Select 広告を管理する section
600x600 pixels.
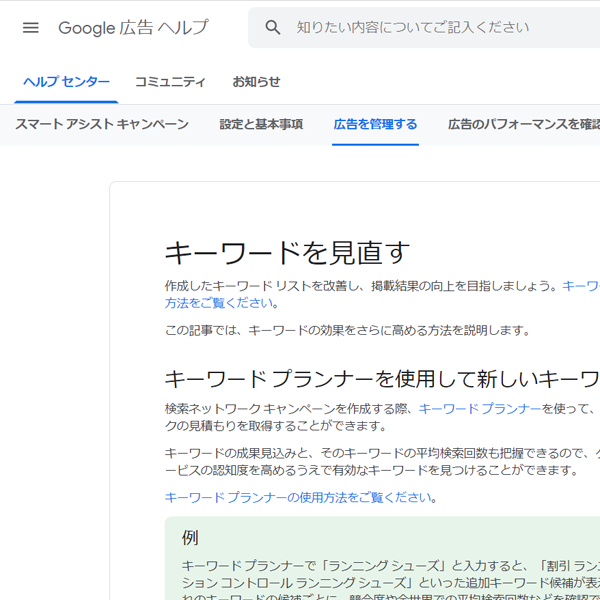coord(375,124)
